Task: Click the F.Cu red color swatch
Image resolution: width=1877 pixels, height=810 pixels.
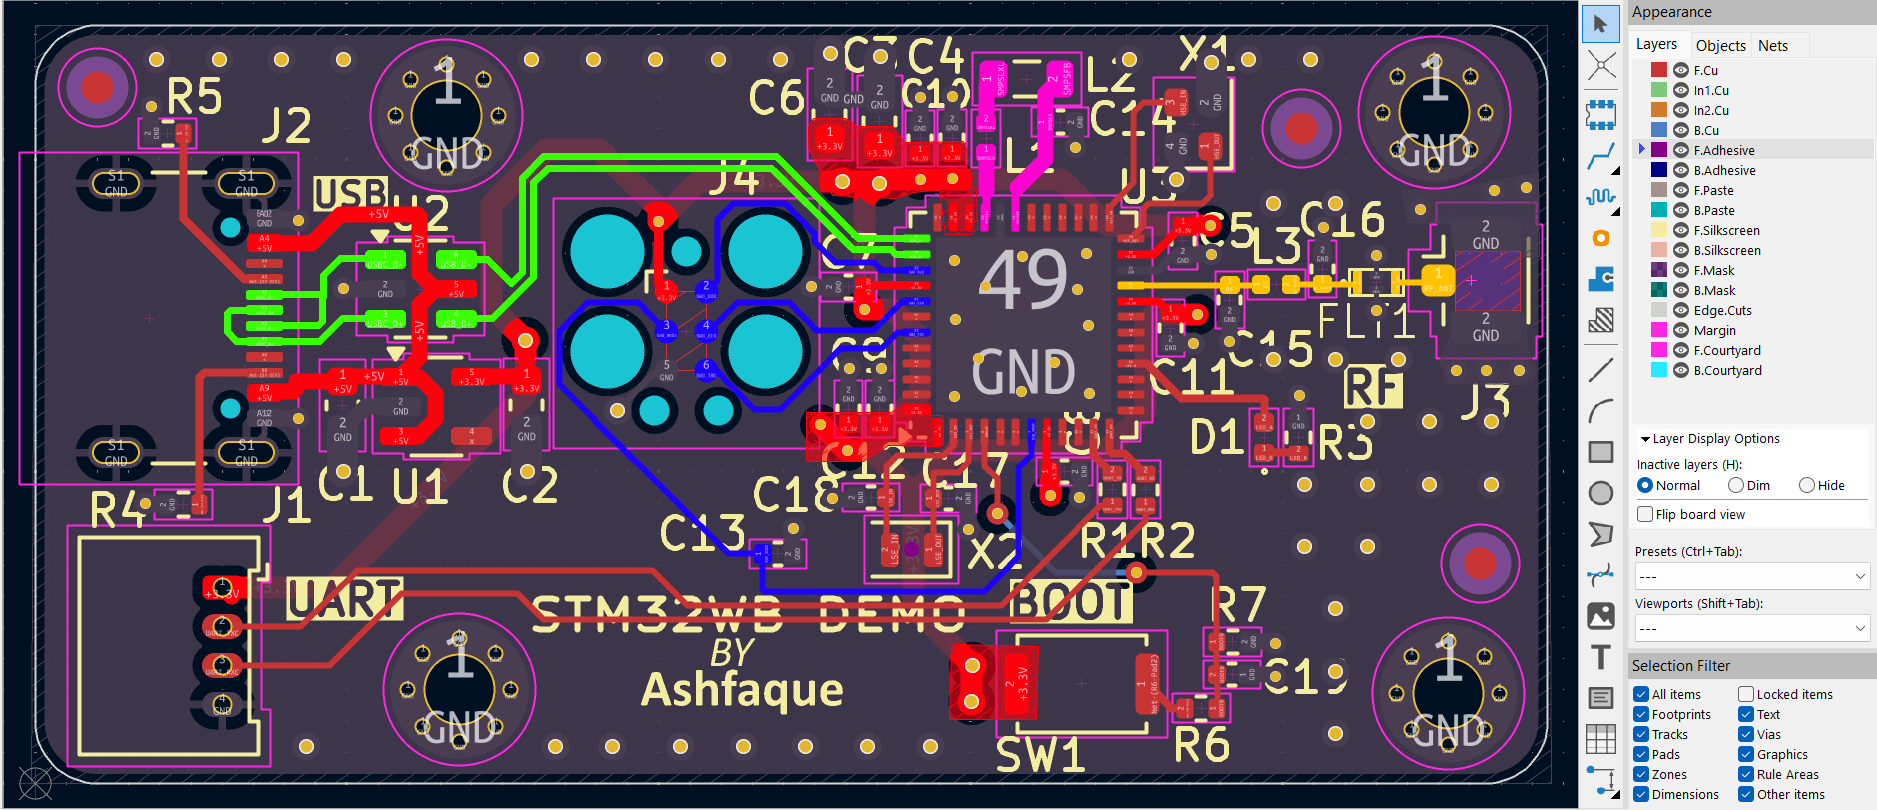Action: (1659, 70)
